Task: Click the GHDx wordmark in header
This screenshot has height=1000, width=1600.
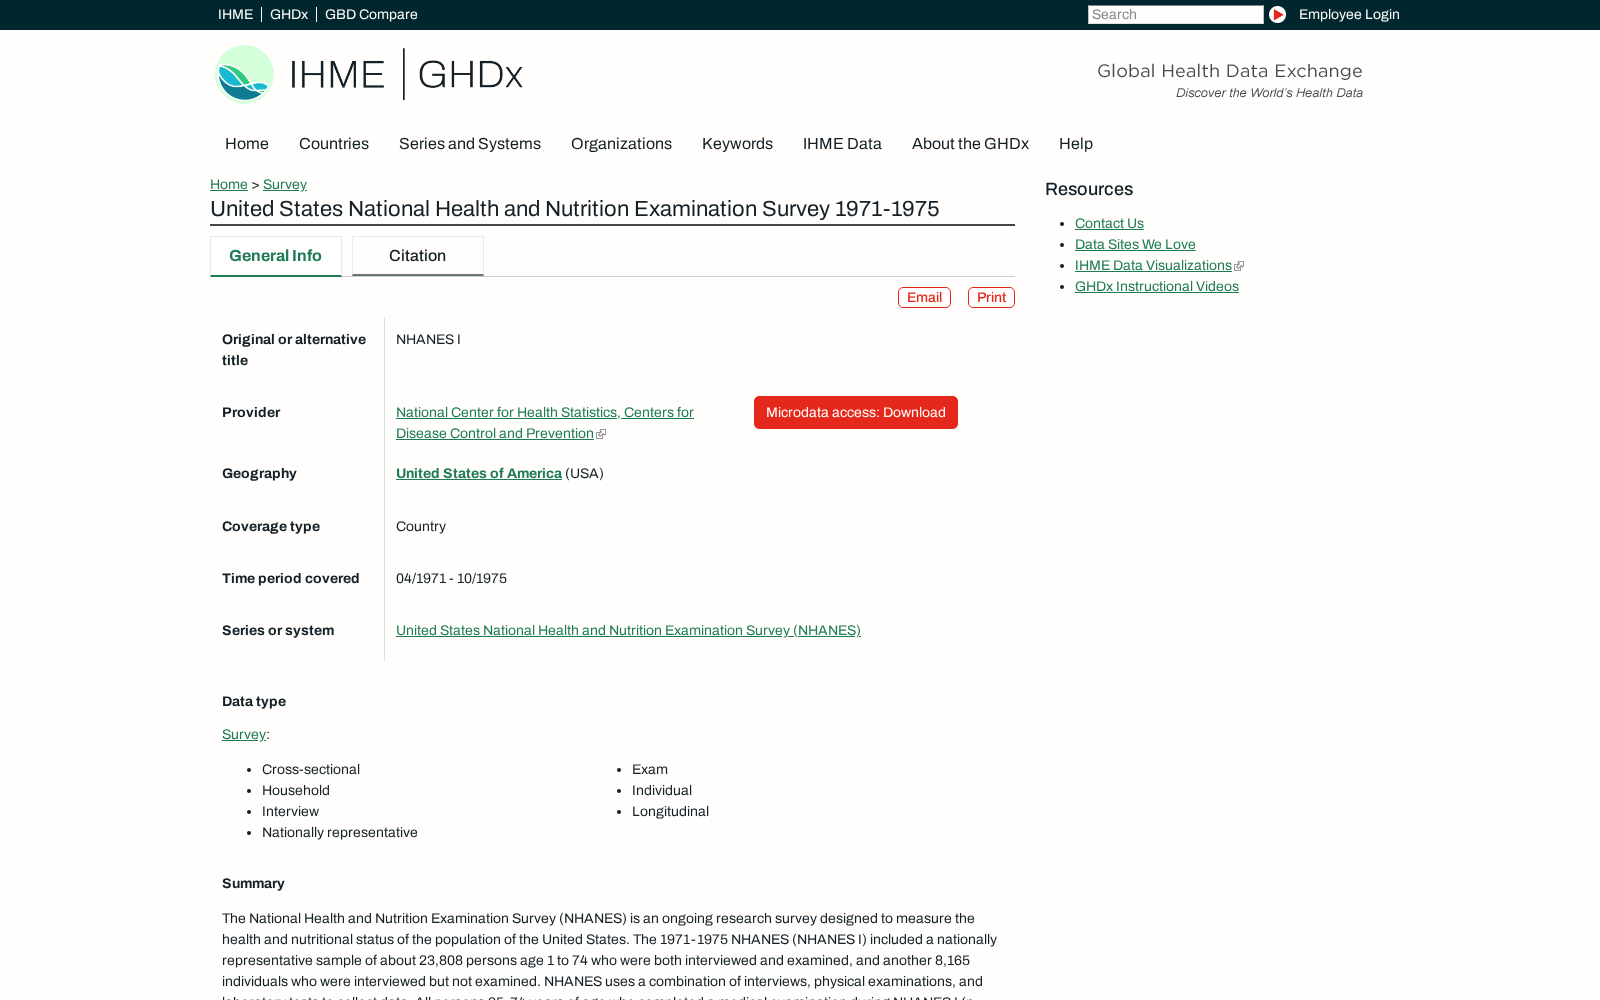Action: tap(470, 74)
